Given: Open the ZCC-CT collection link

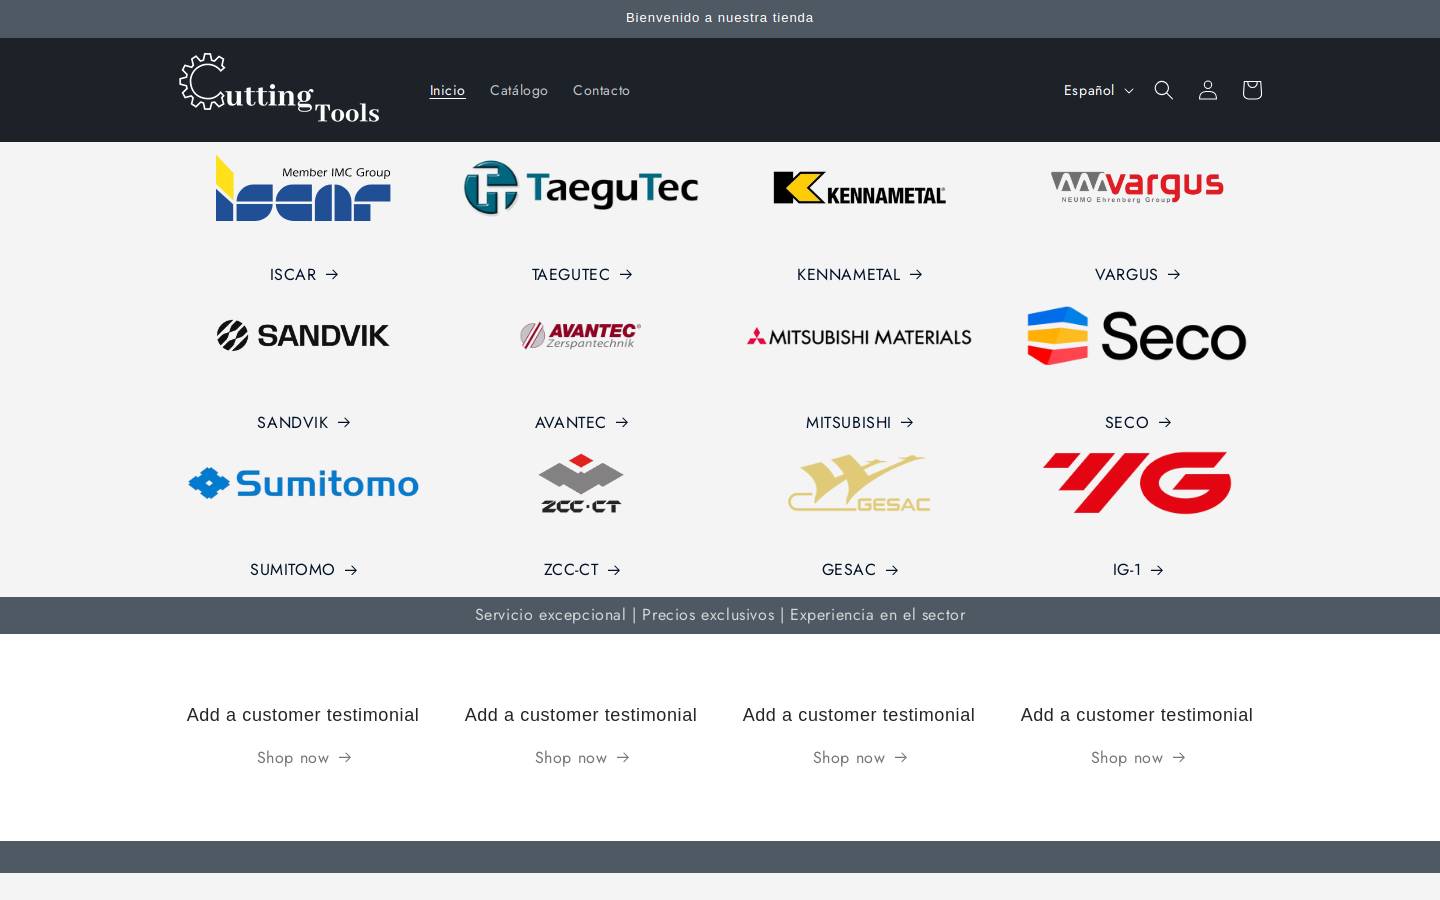Looking at the screenshot, I should 582,570.
